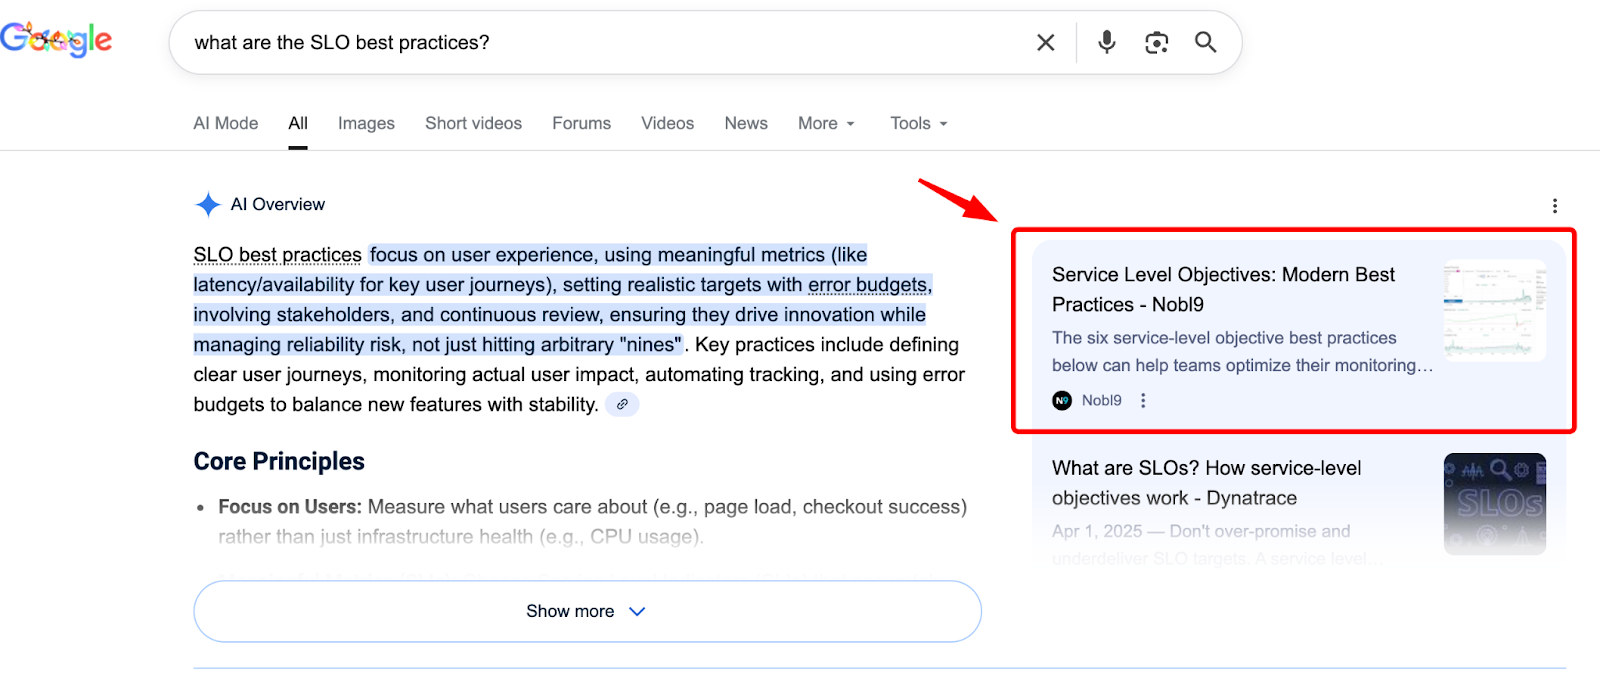Image resolution: width=1600 pixels, height=685 pixels.
Task: Click the Dynatrace SLOs thumbnail
Action: [1495, 504]
